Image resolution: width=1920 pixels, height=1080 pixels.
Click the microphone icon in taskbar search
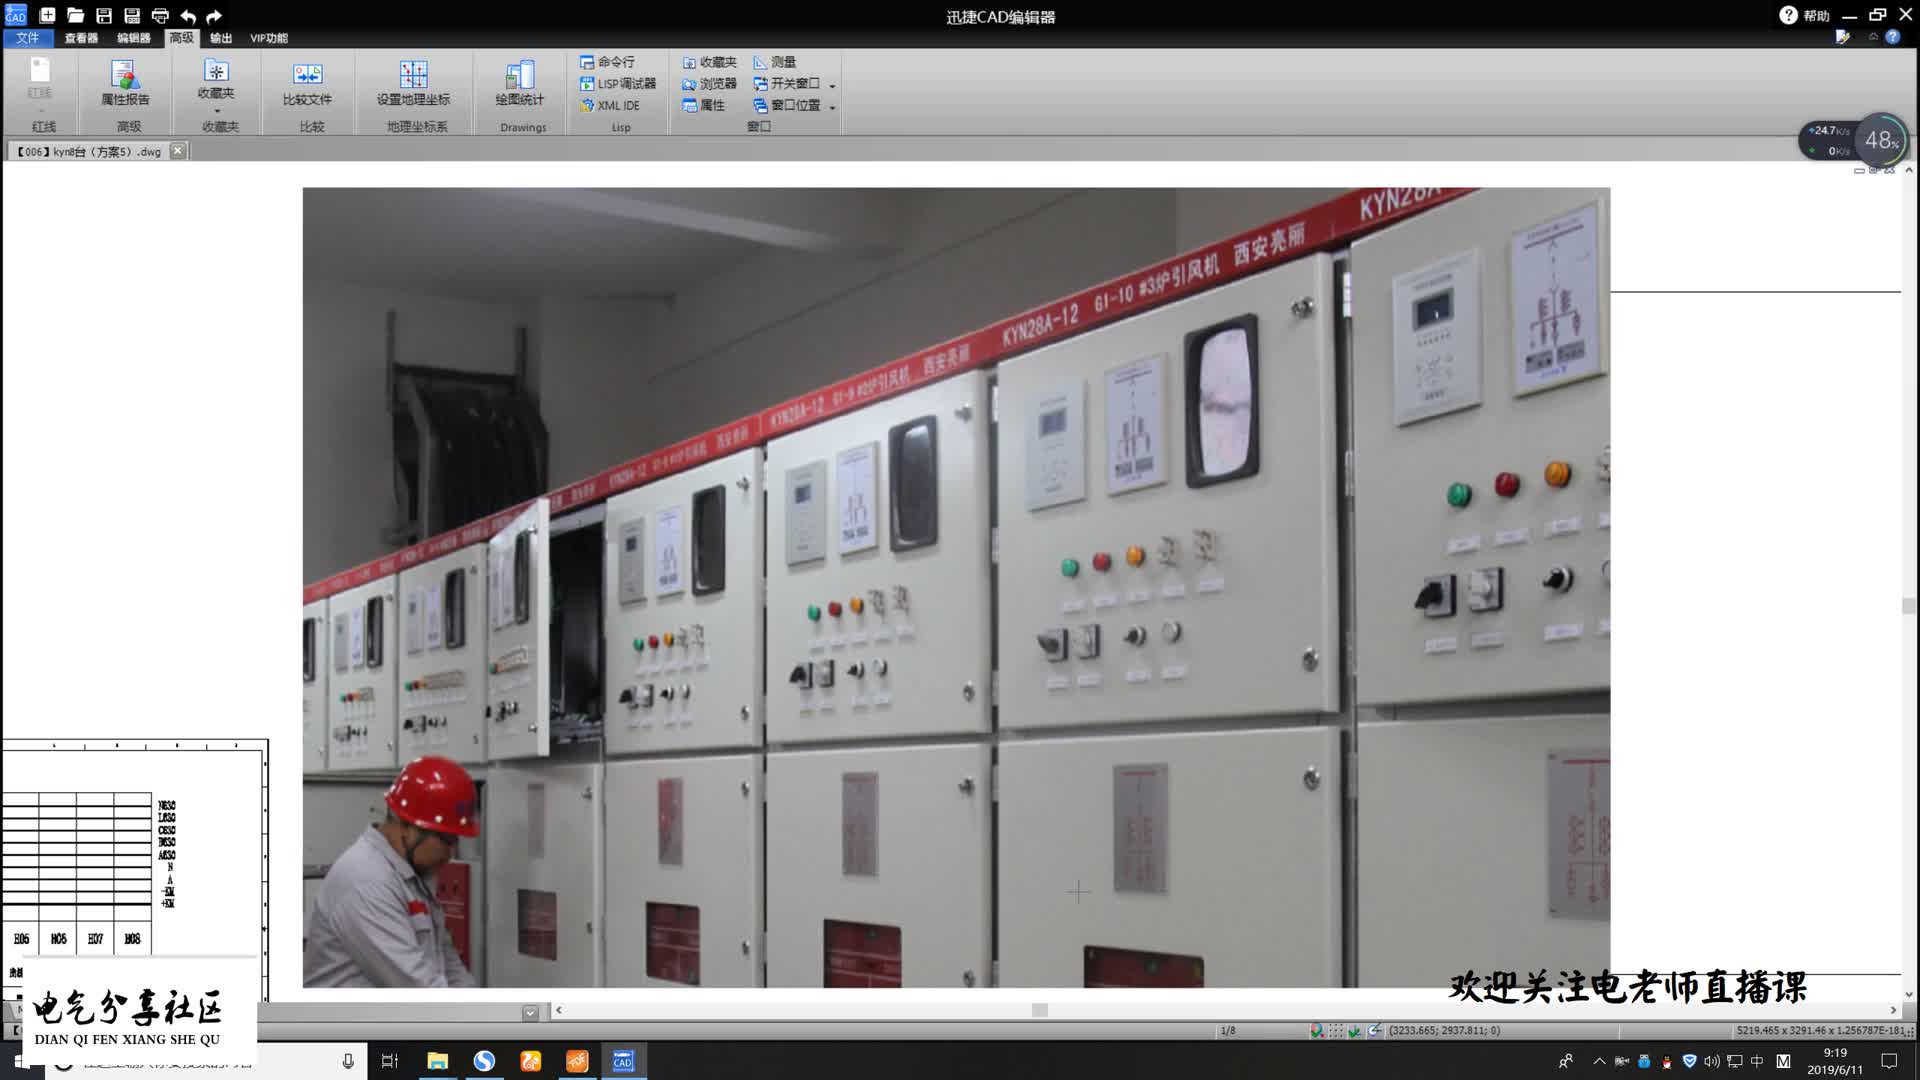[x=348, y=1061]
